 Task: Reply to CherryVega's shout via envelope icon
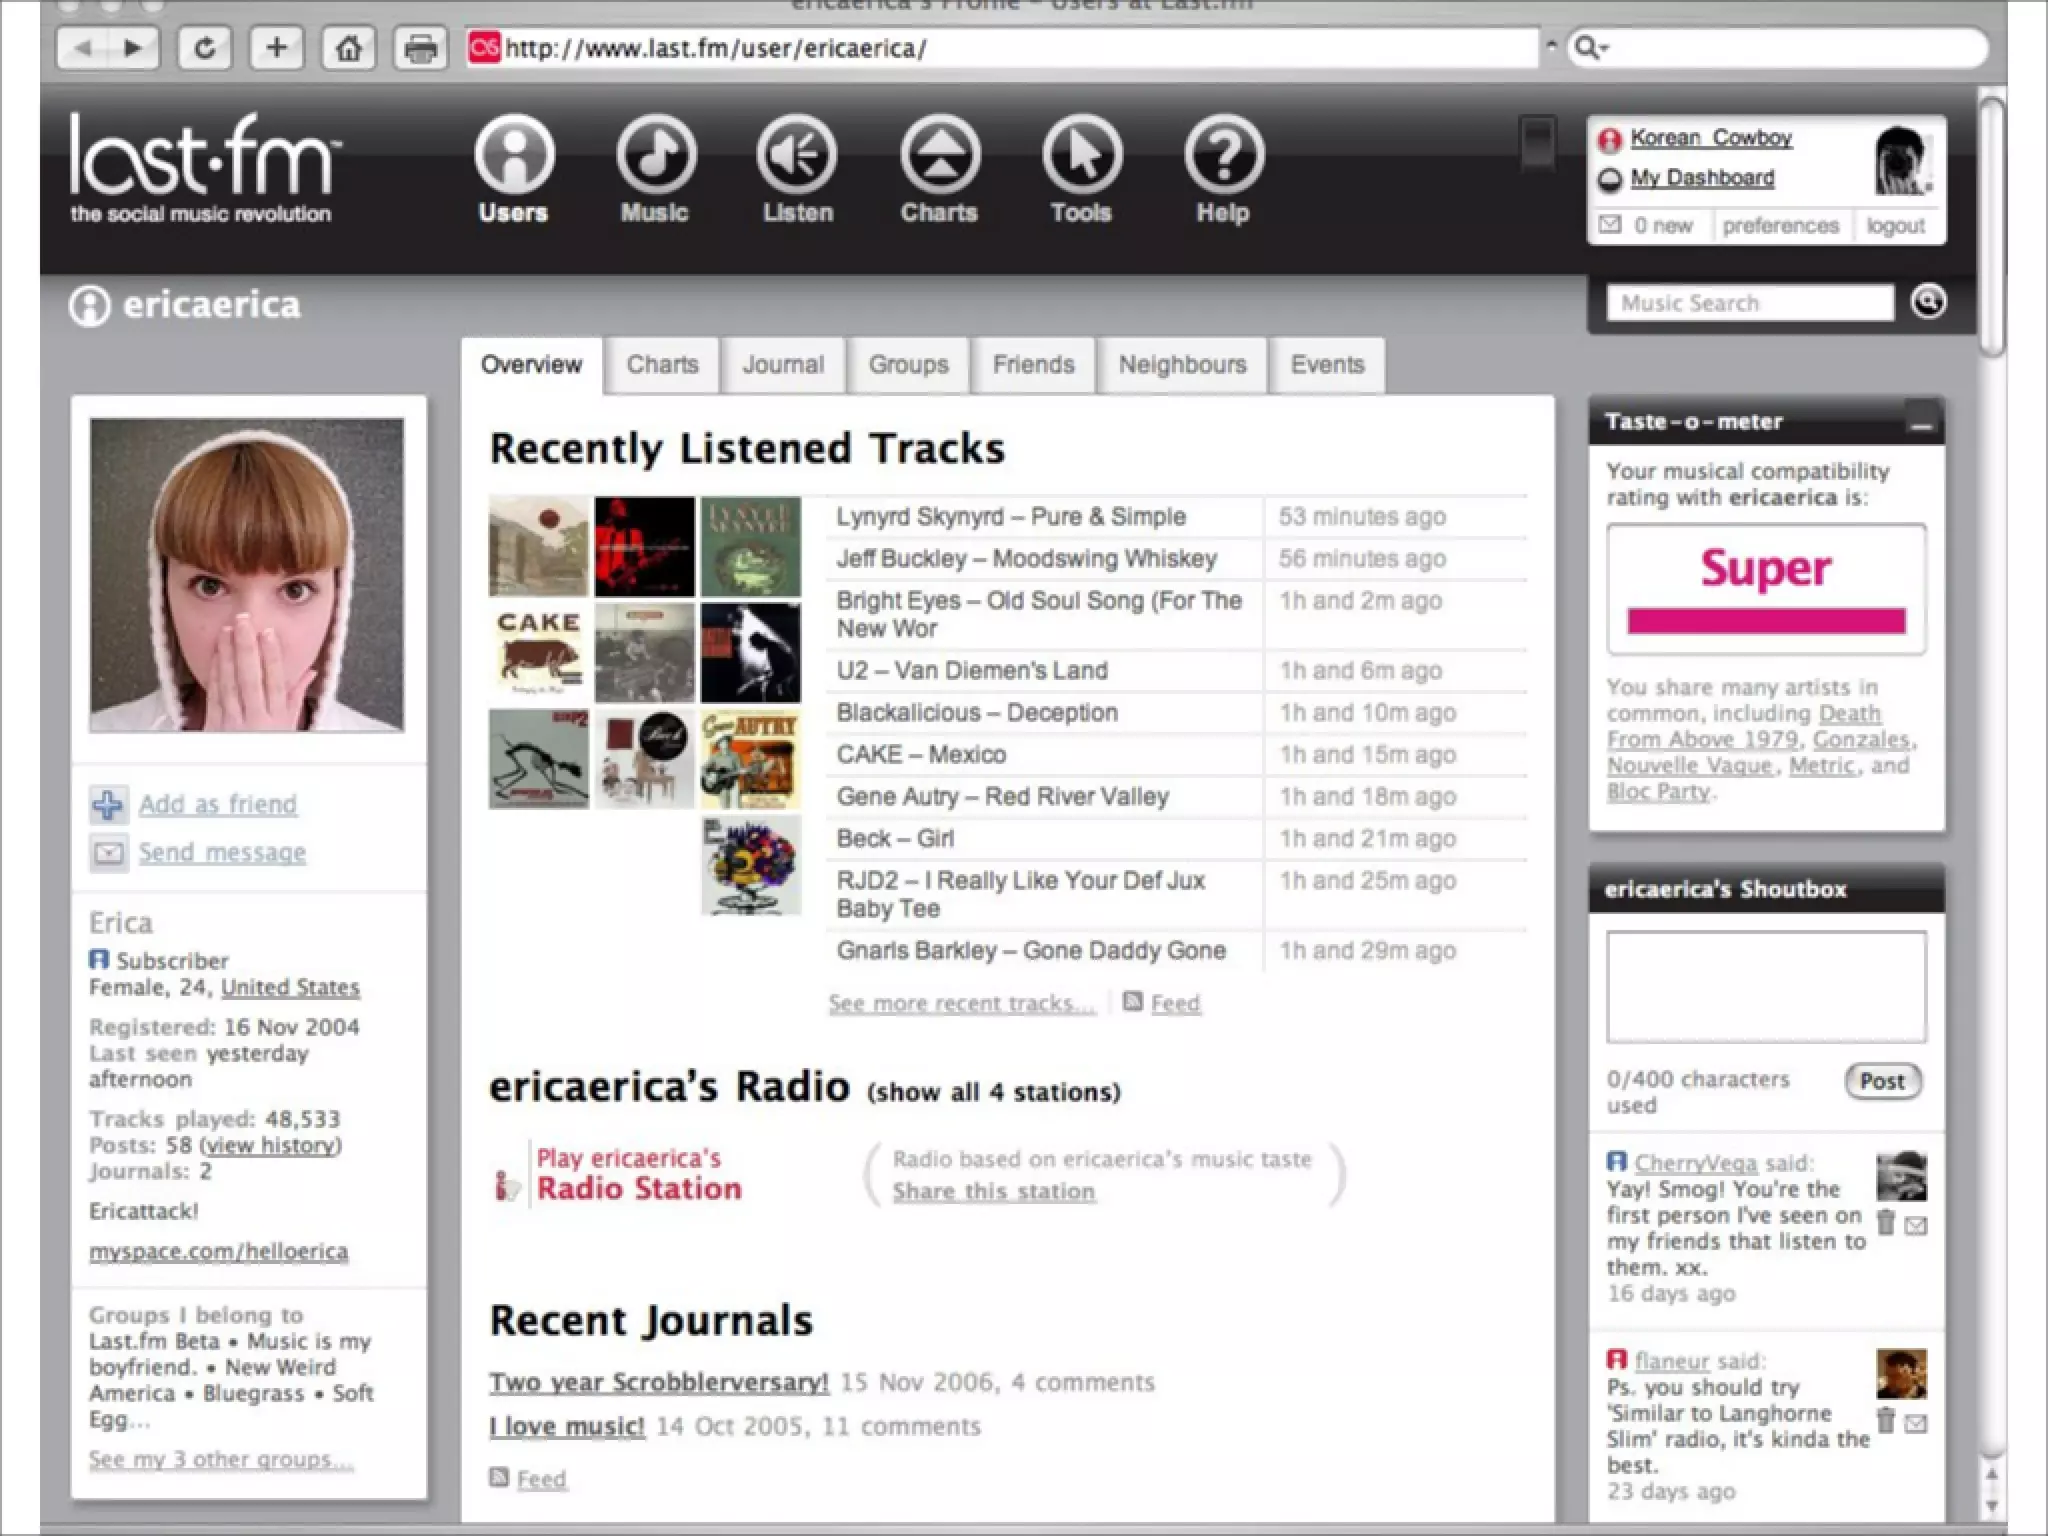coord(1916,1225)
